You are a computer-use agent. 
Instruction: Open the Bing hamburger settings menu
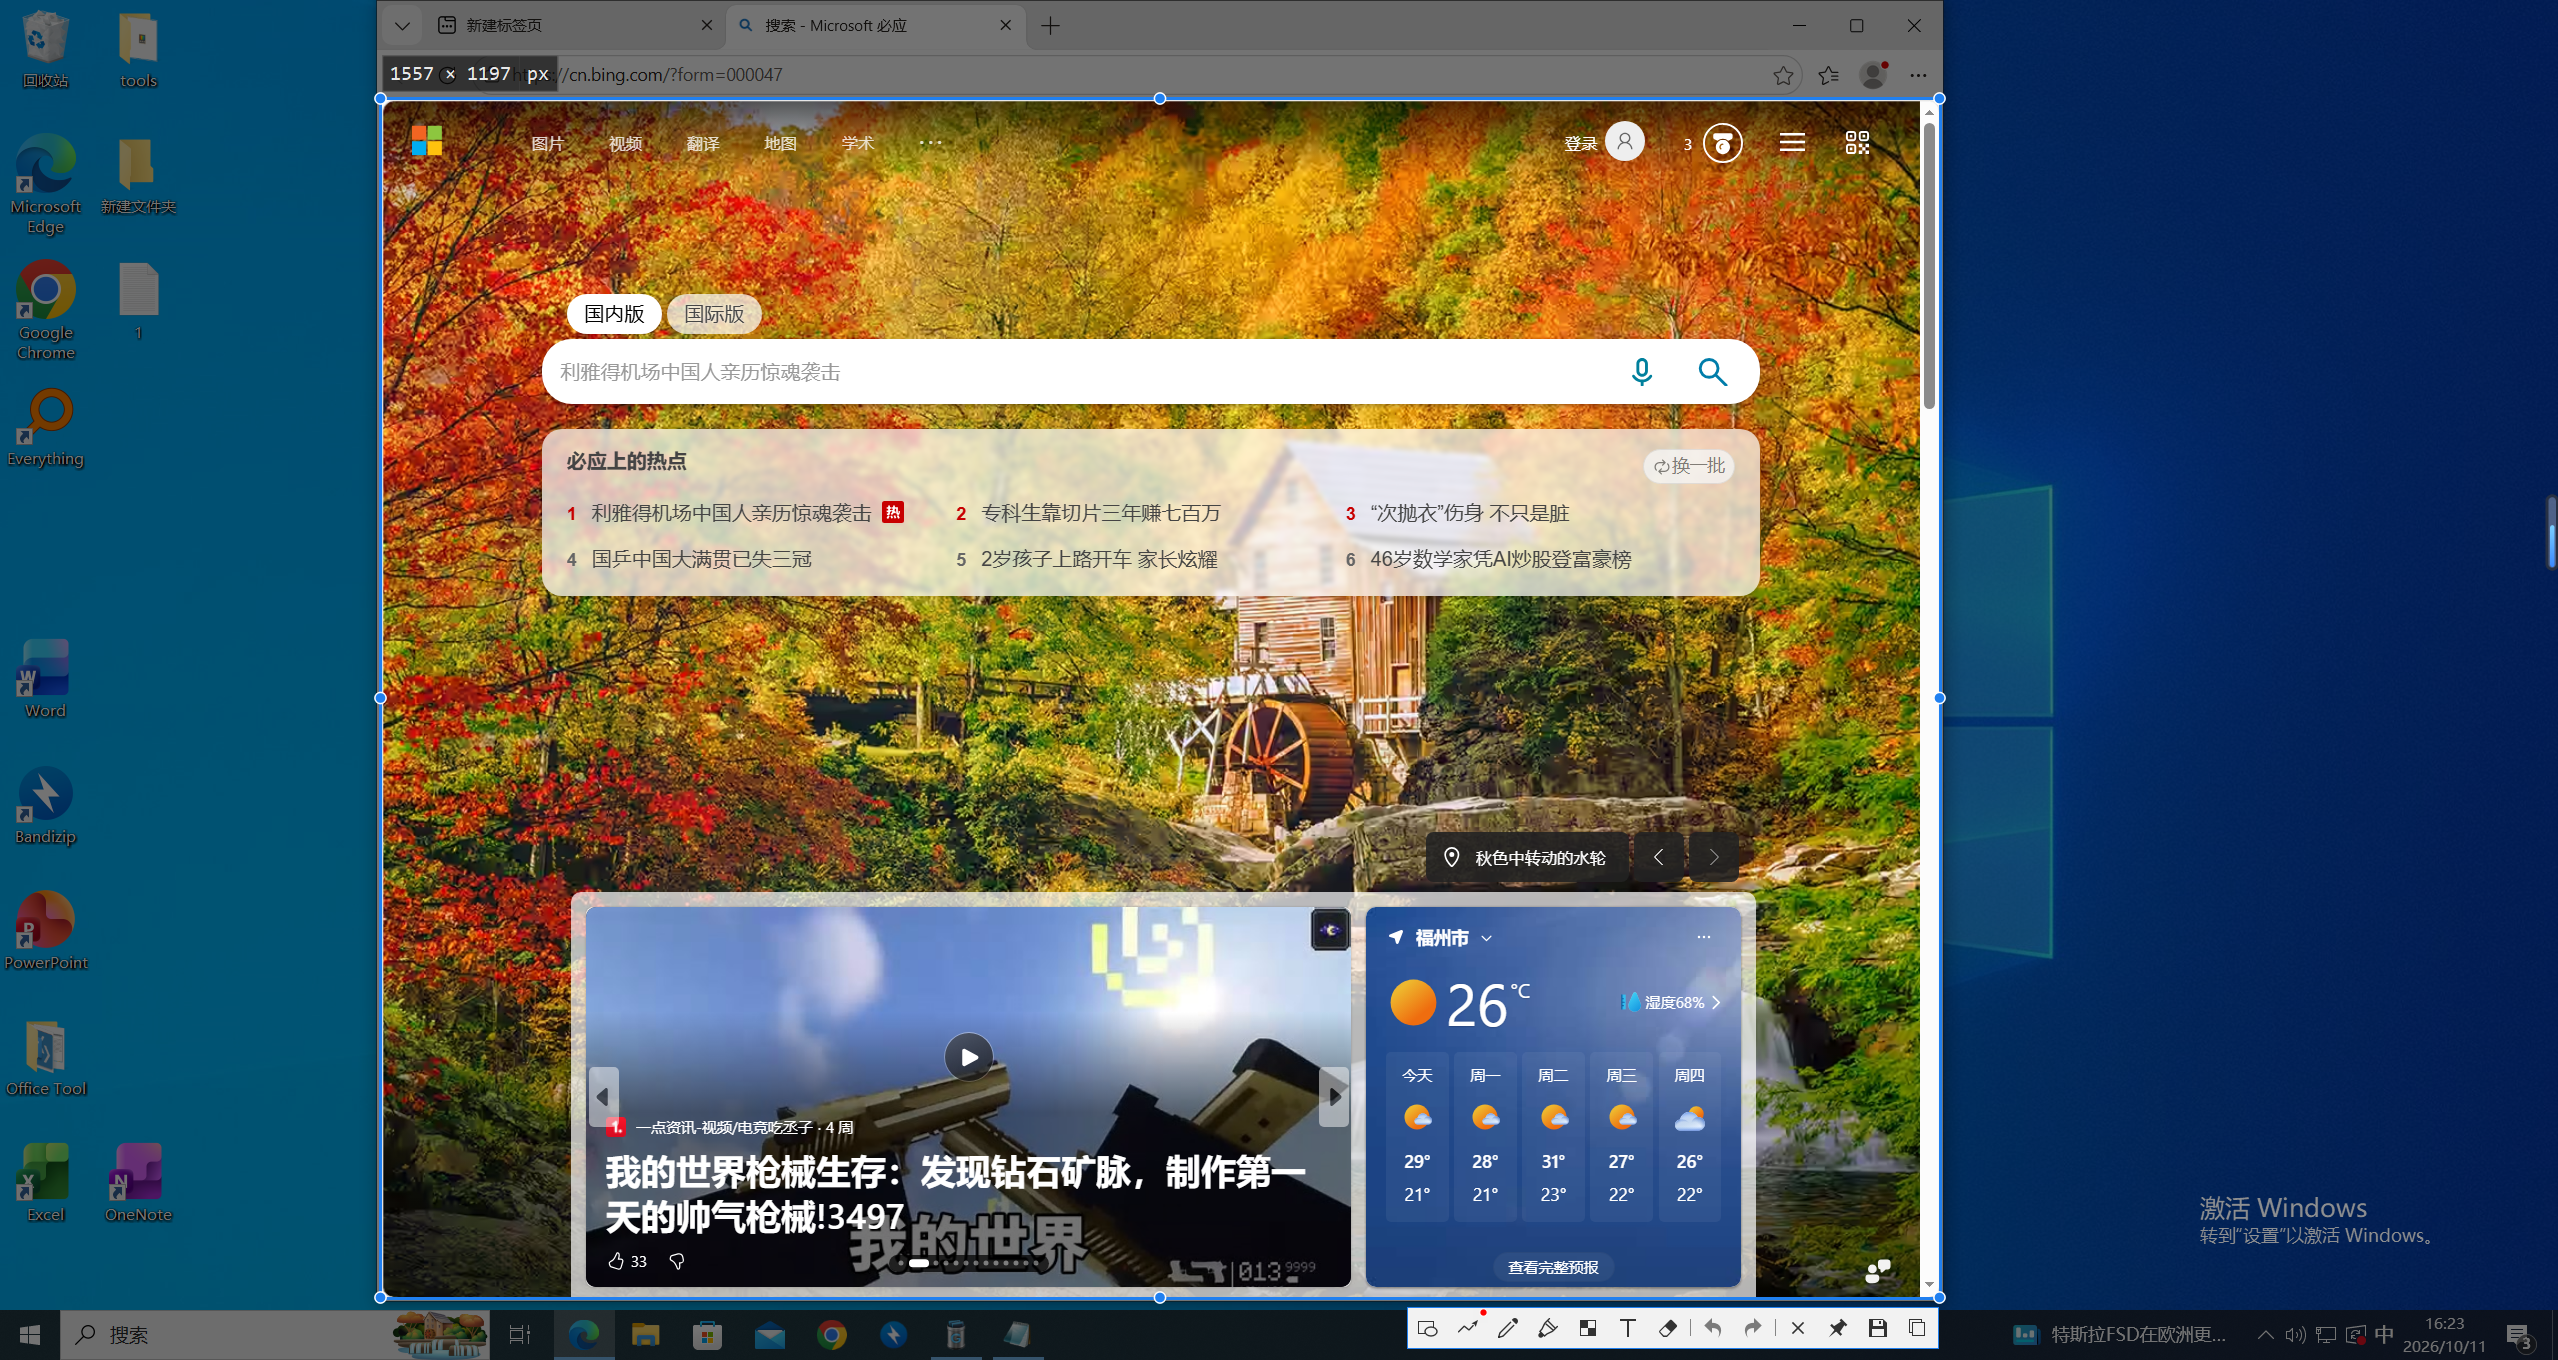pyautogui.click(x=1792, y=143)
